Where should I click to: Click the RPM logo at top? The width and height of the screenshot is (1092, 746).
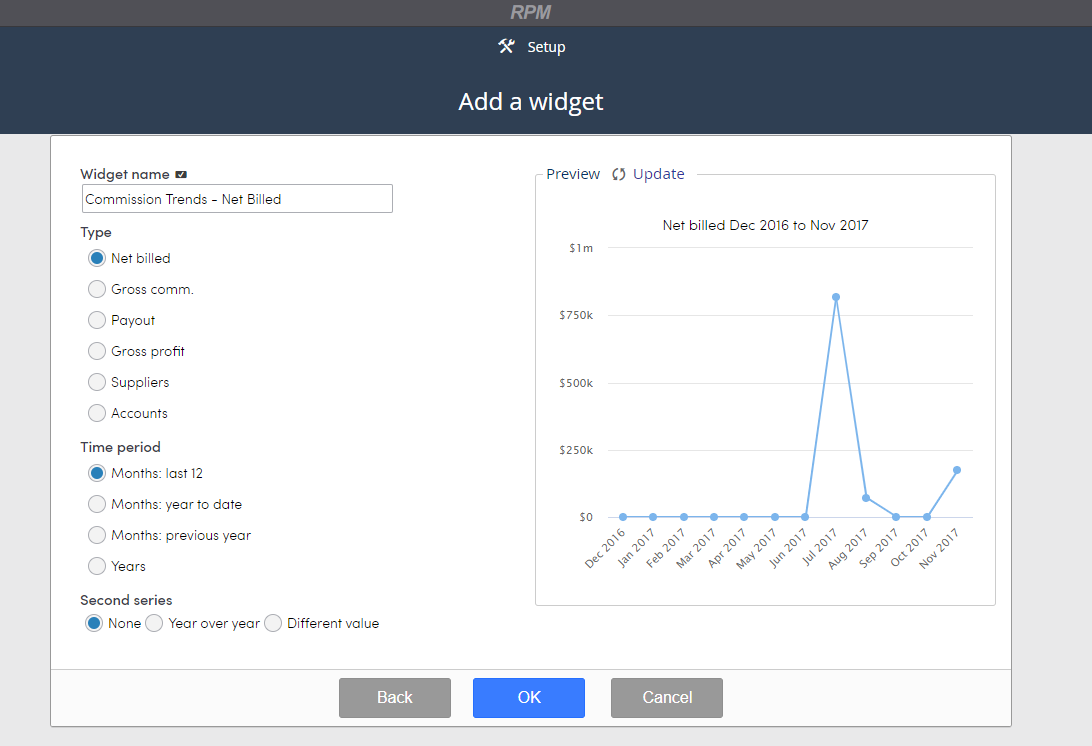coord(531,13)
